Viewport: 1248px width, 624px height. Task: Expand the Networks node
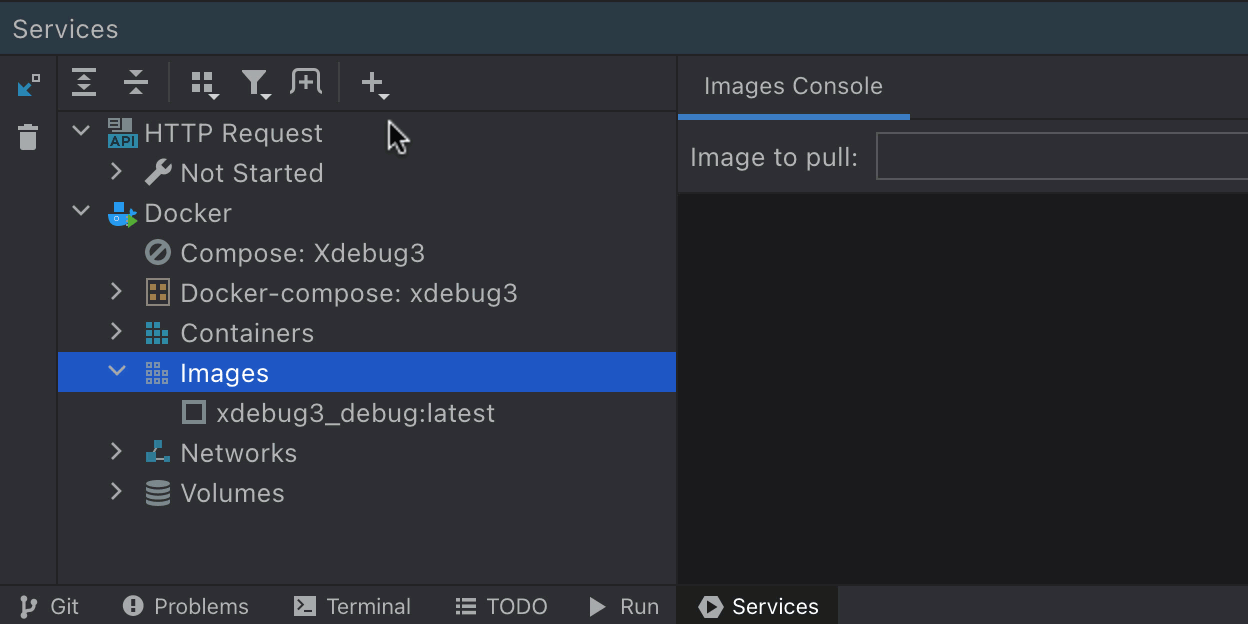coord(117,452)
